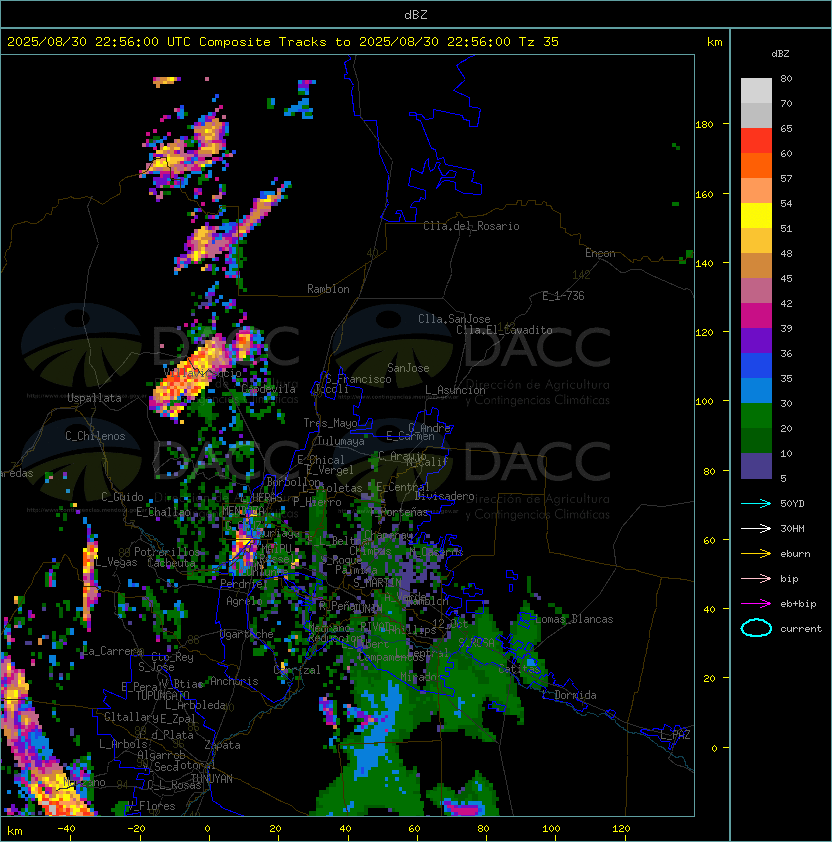Click the 'L_Vegas' map label

pyautogui.click(x=115, y=562)
